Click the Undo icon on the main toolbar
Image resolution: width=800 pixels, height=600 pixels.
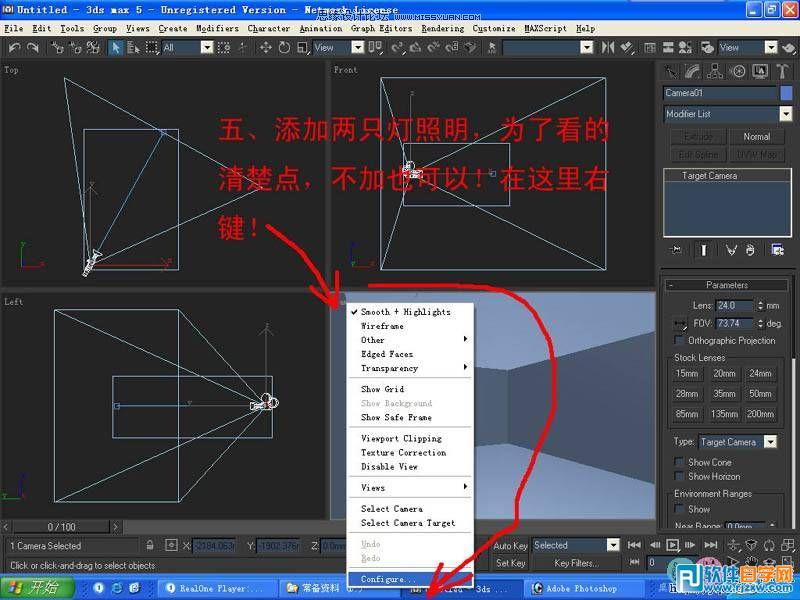point(13,47)
